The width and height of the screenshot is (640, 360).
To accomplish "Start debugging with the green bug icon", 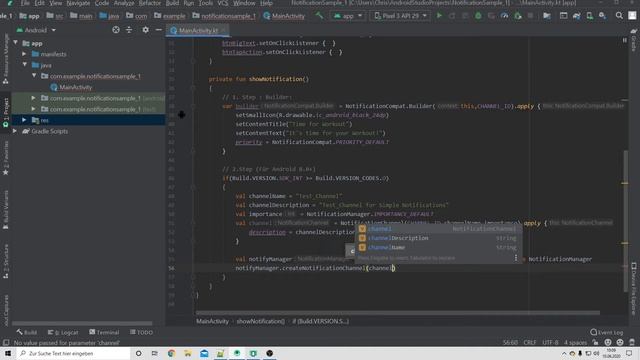I will (478, 16).
